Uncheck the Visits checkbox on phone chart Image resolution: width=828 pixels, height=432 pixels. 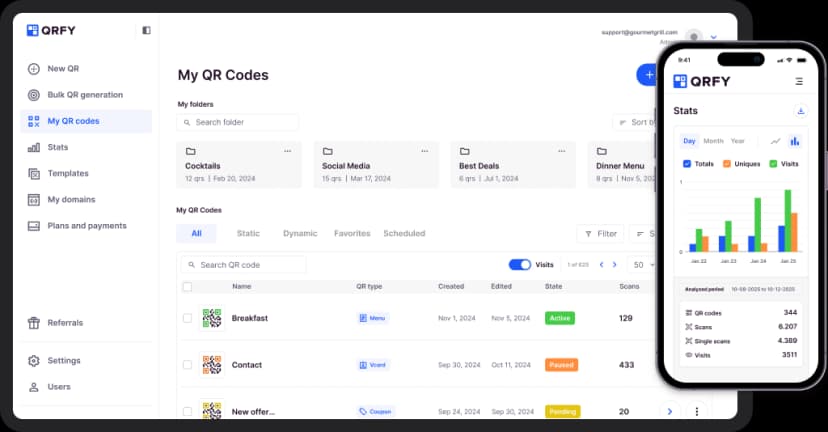(x=773, y=164)
